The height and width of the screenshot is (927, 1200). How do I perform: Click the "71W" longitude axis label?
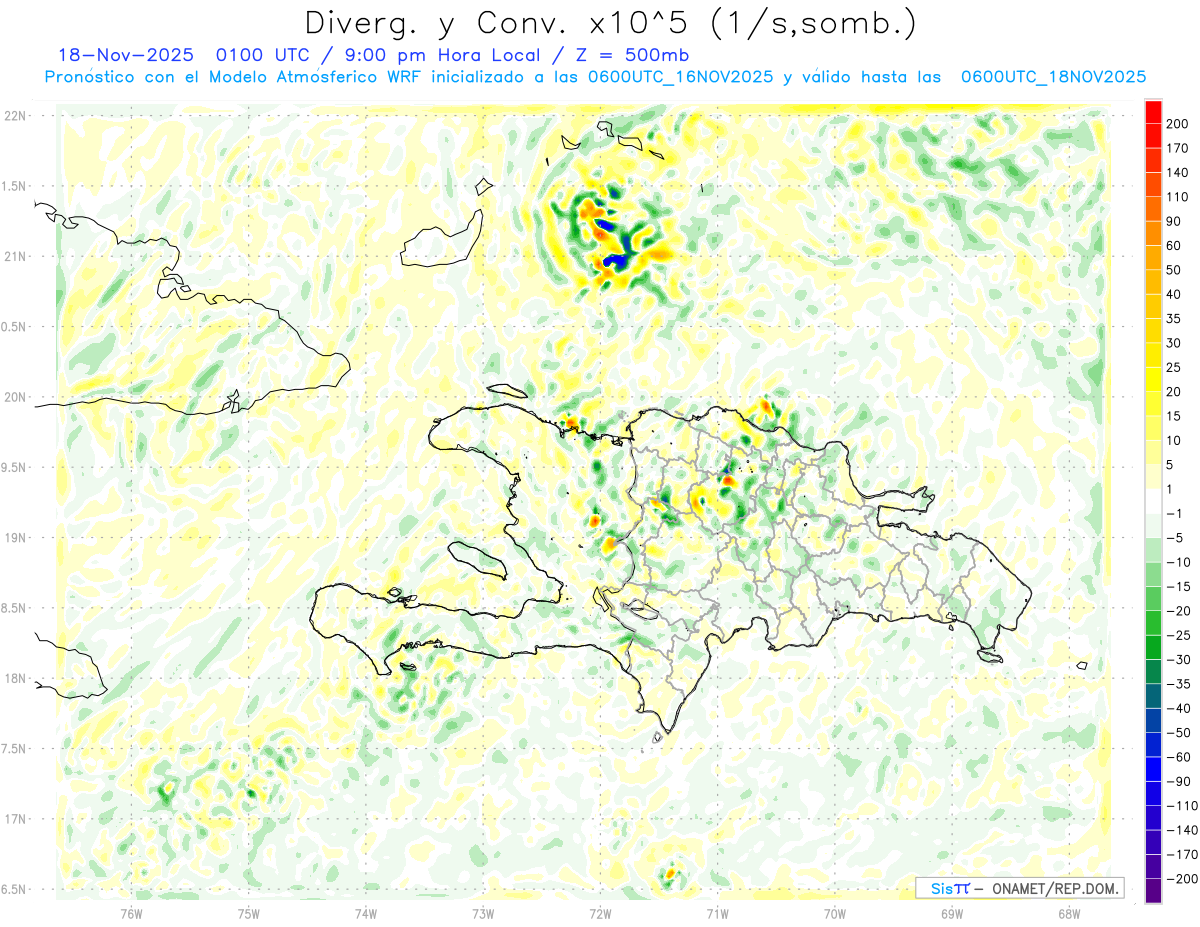click(x=717, y=913)
